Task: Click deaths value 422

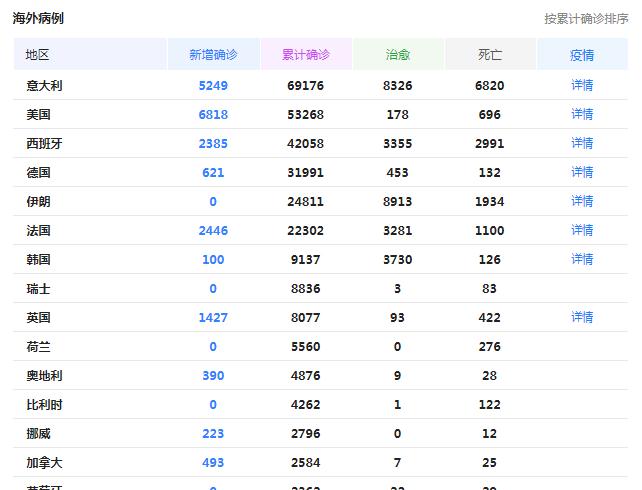Action: (490, 318)
